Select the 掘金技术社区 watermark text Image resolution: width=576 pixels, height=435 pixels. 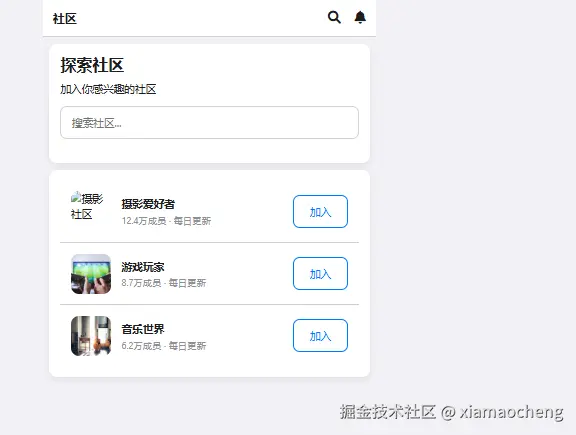(388, 412)
